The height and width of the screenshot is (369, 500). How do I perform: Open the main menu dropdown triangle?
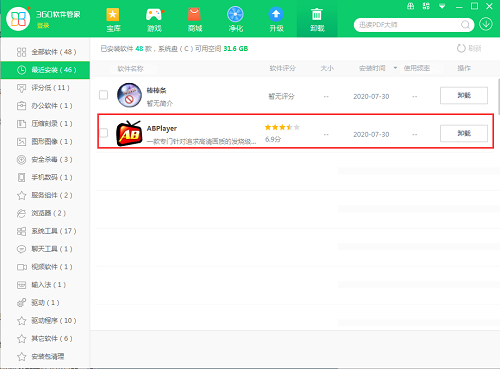[x=442, y=6]
